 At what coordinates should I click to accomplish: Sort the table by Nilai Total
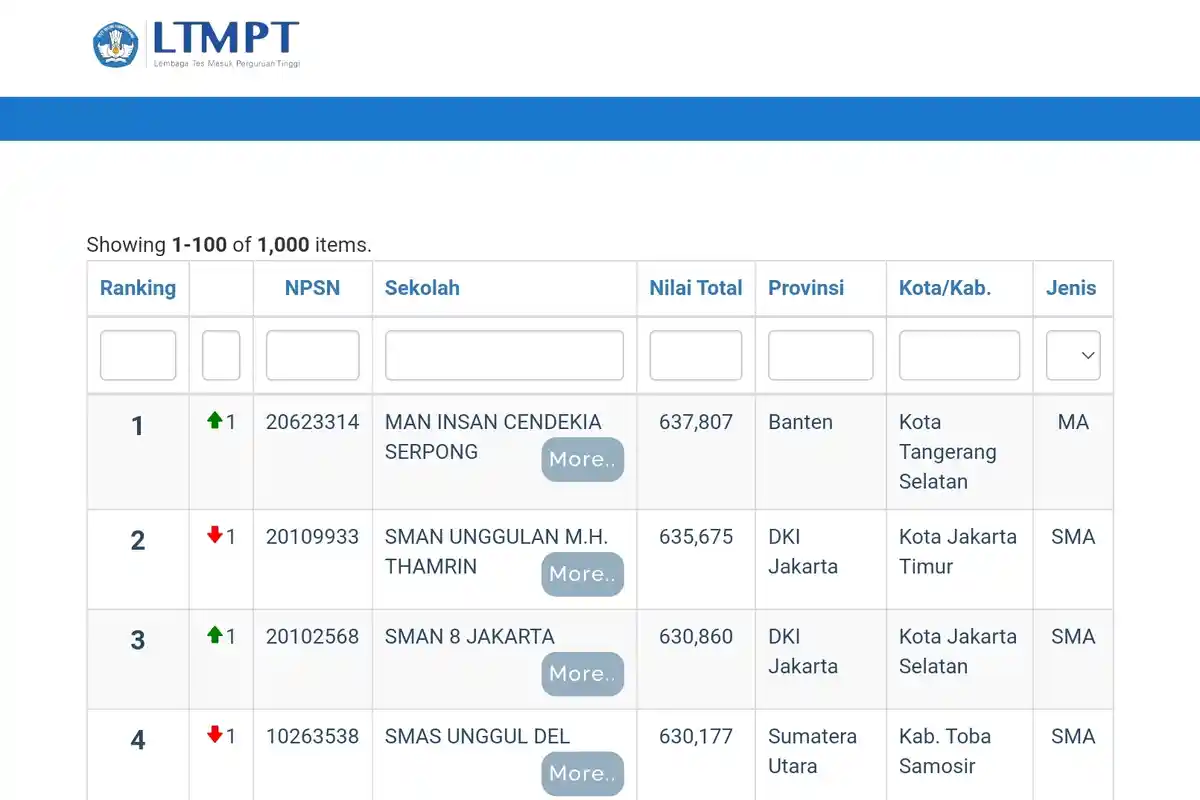click(x=695, y=288)
